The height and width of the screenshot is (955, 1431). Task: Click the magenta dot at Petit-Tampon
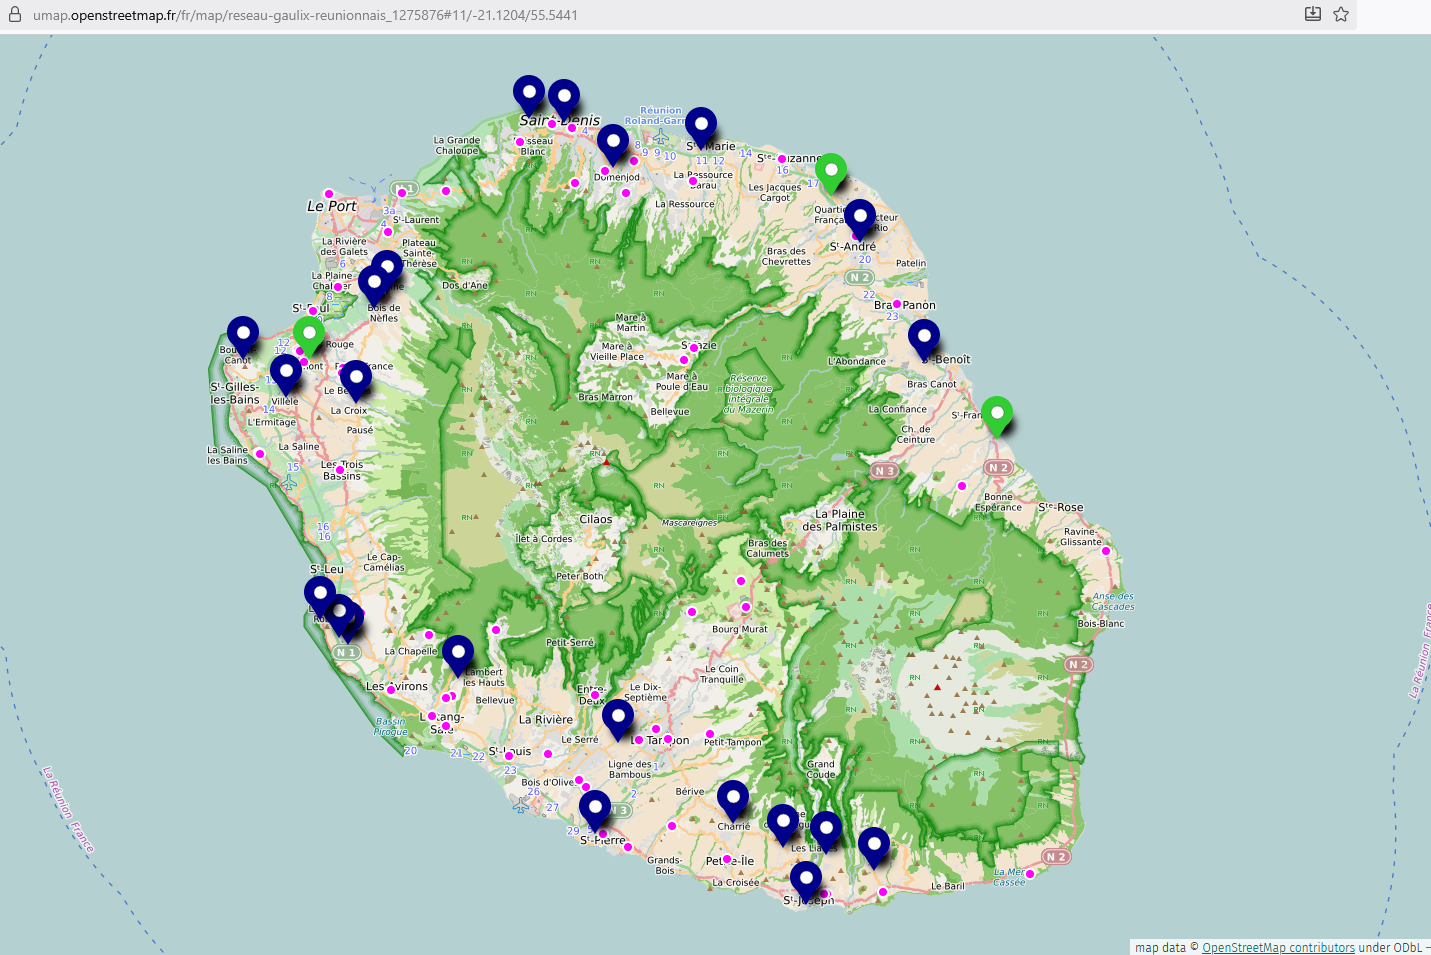click(x=710, y=734)
